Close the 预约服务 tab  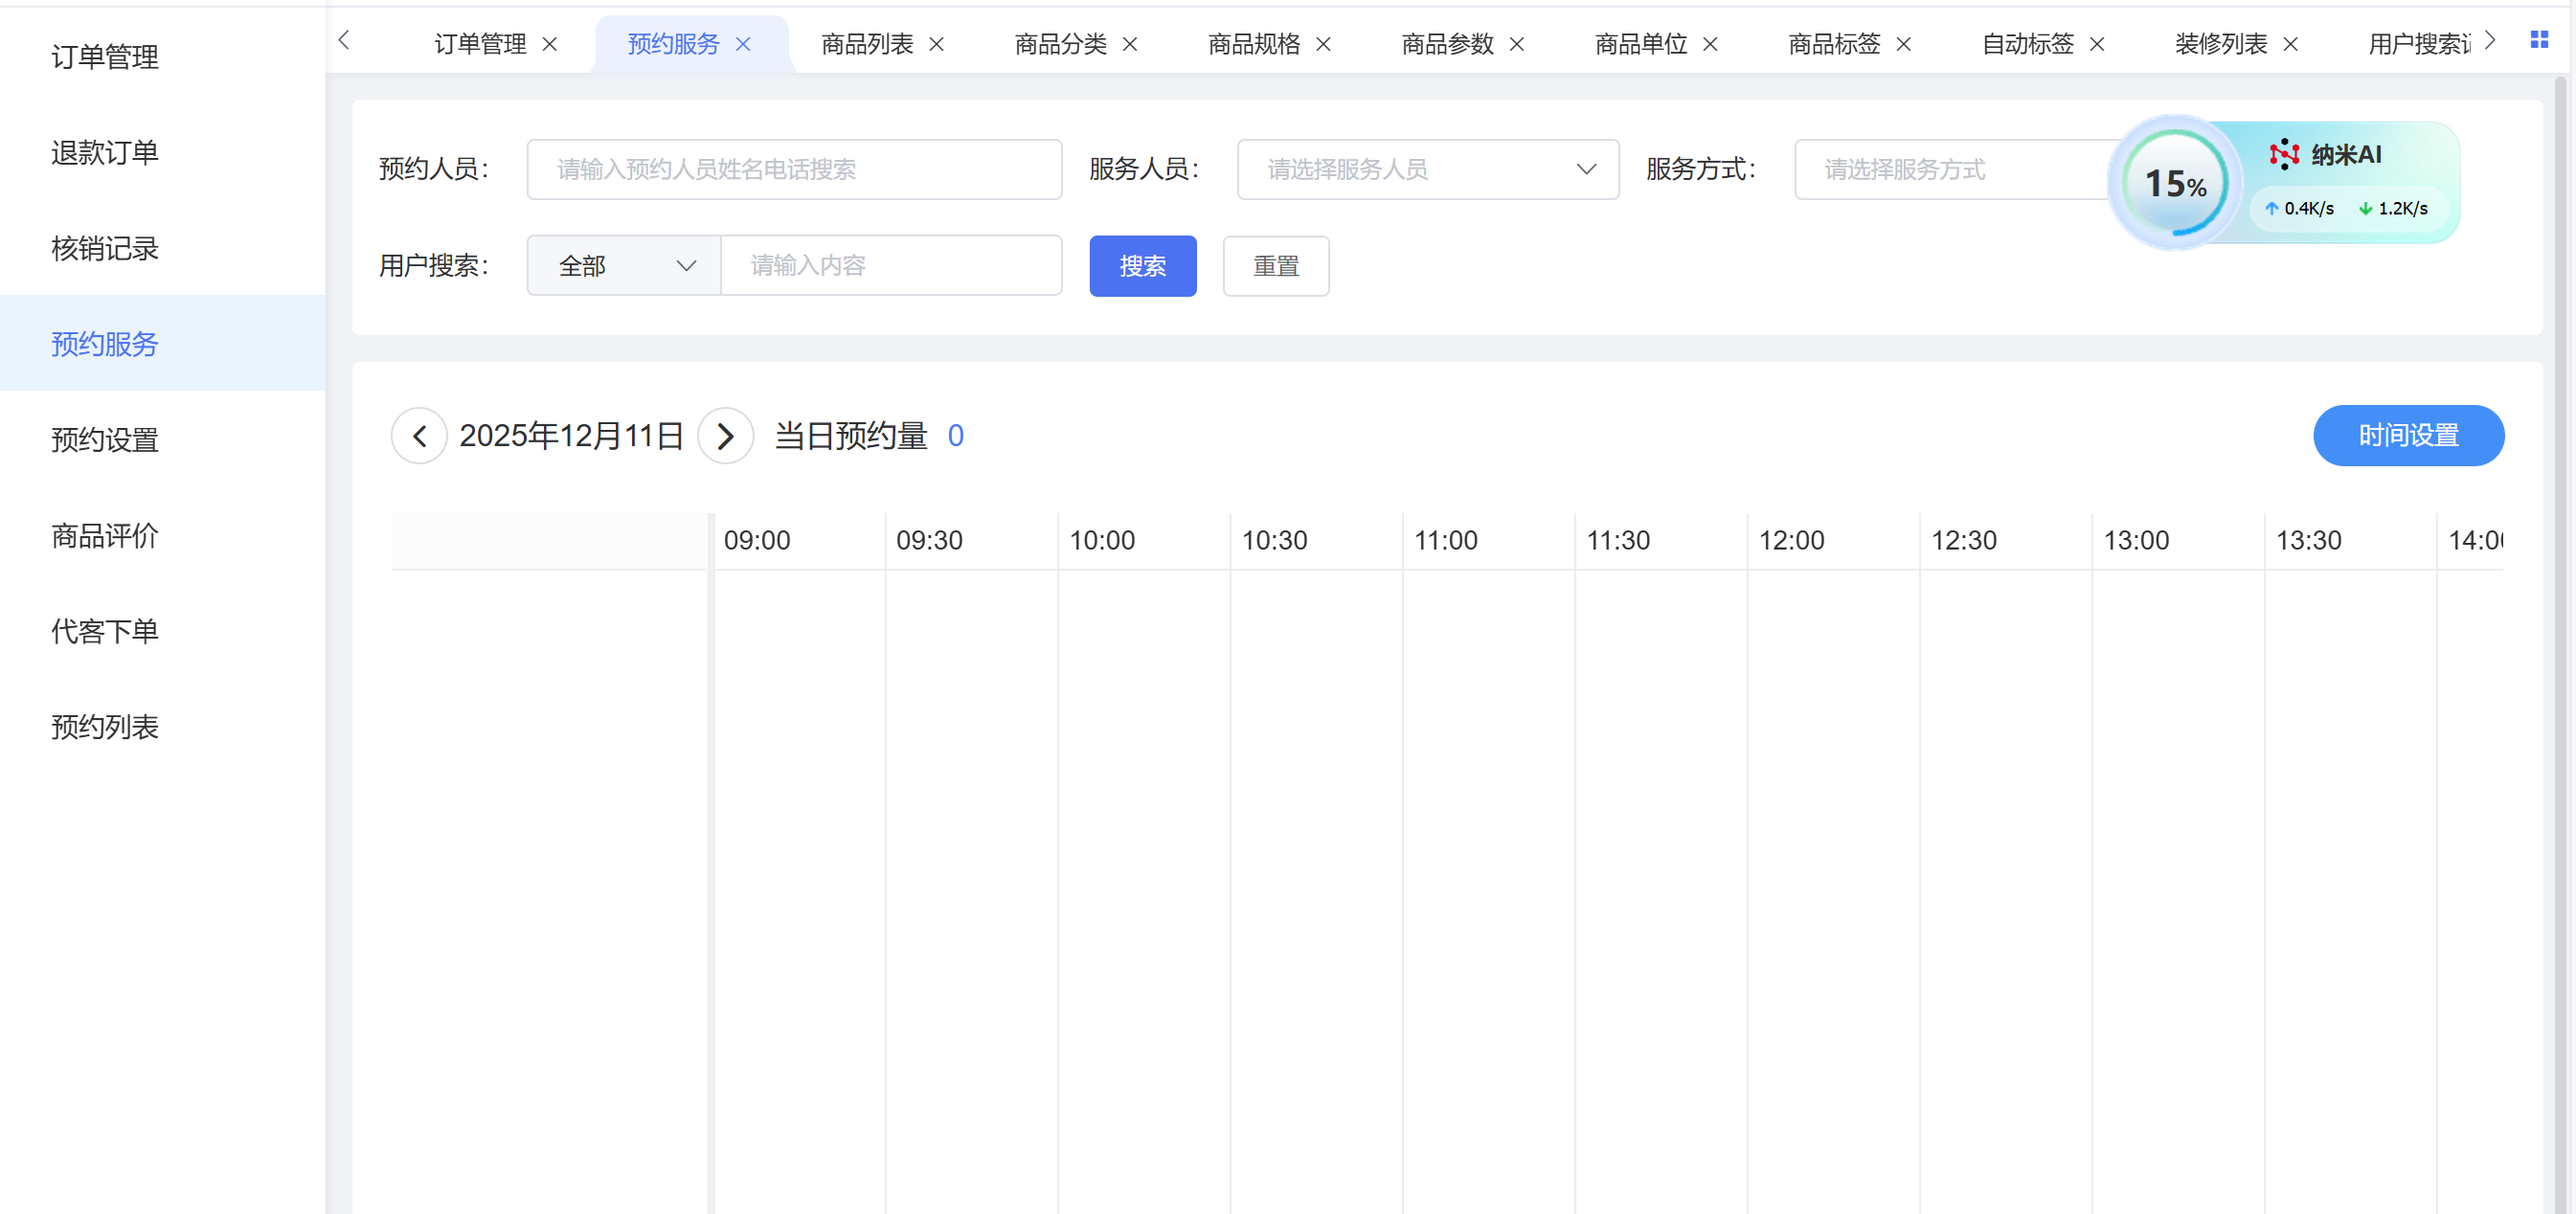[x=743, y=44]
